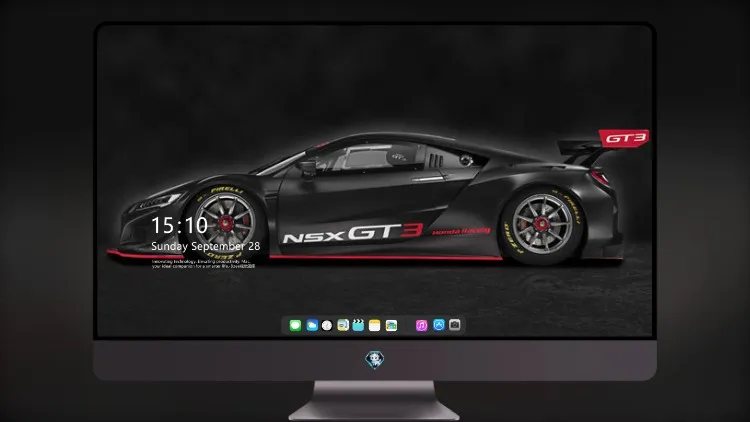Click the mascot logo on monitor chin
Screen dimensions: 750x422
[x=375, y=359]
